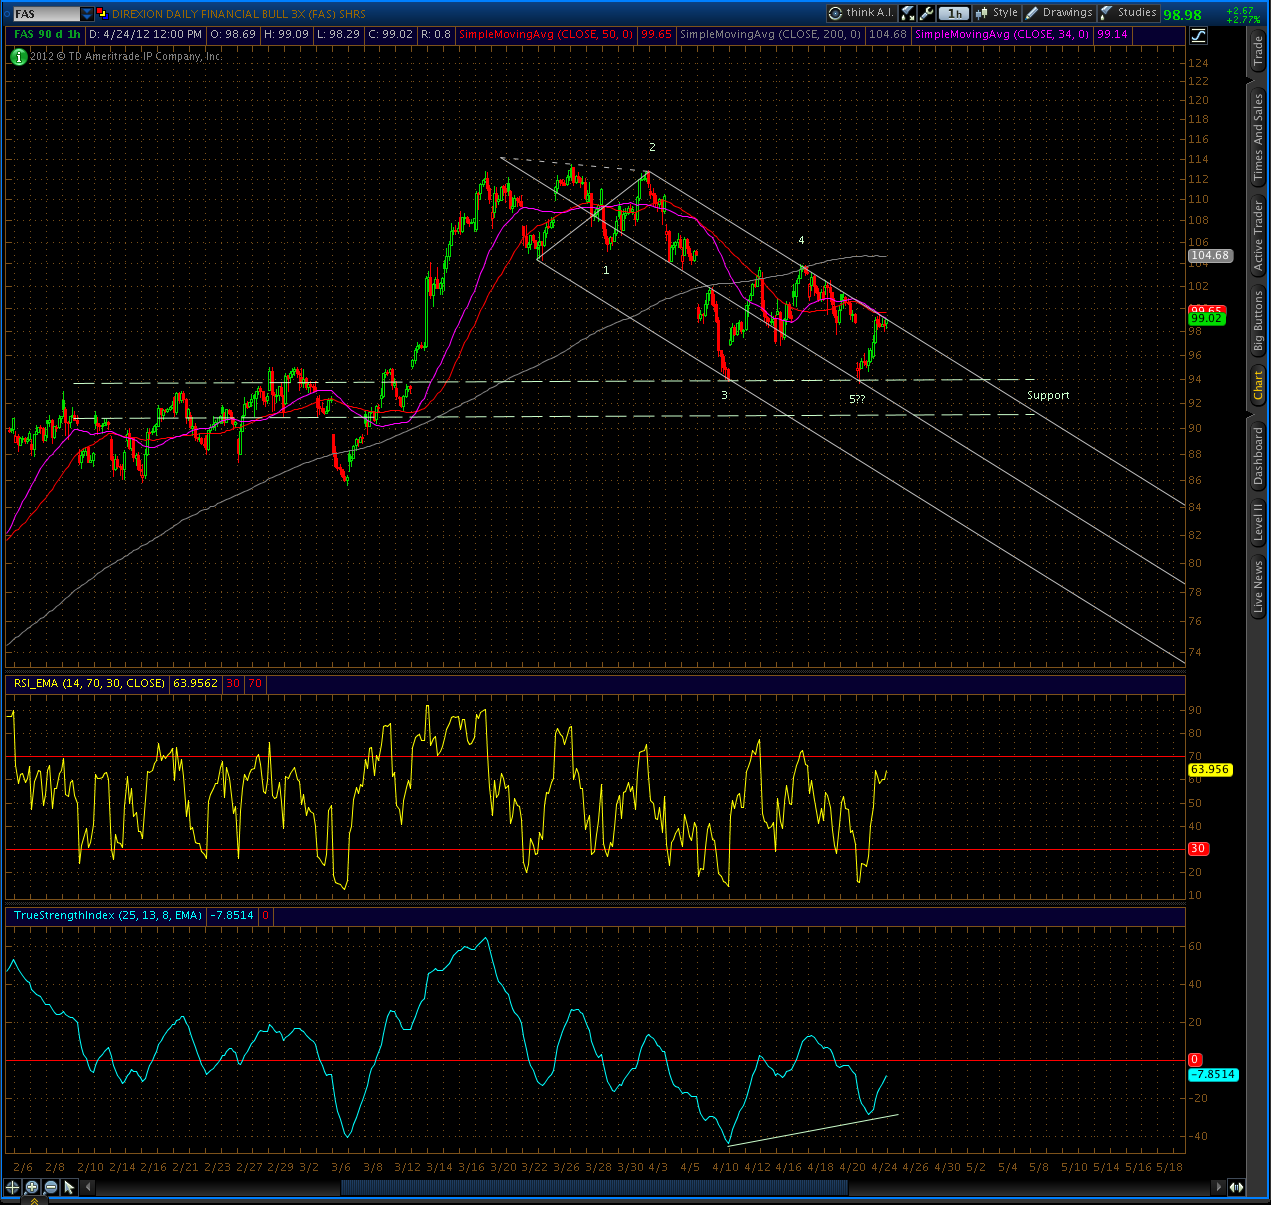The width and height of the screenshot is (1271, 1205).
Task: Click into the FAS symbol input field
Action: click(46, 14)
